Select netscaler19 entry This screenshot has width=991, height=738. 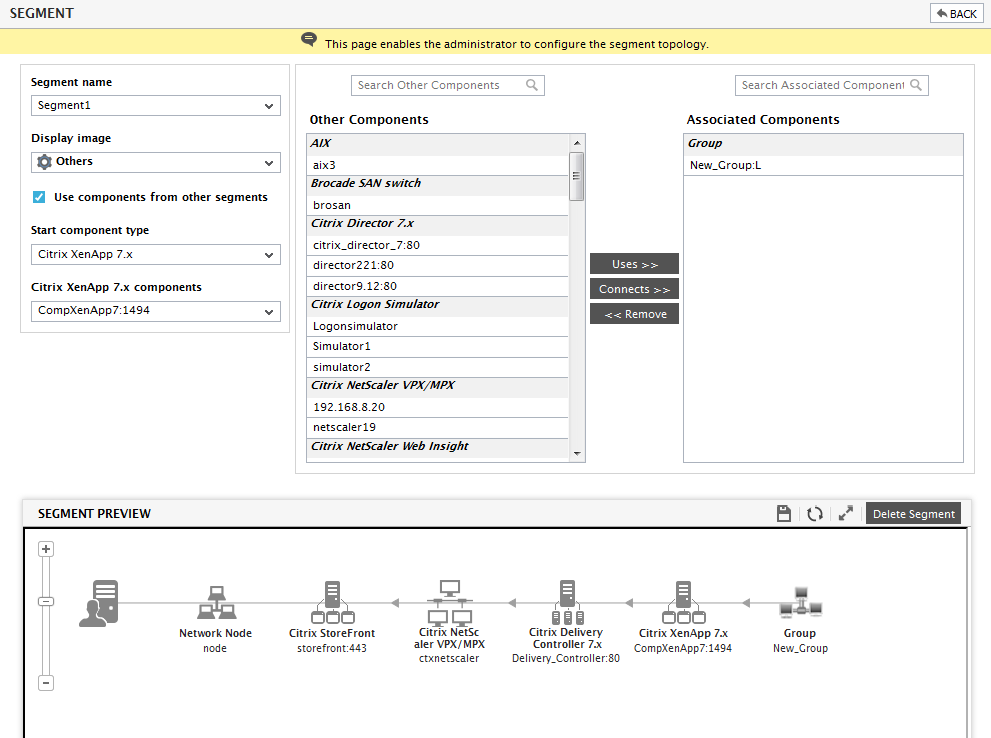tap(437, 427)
